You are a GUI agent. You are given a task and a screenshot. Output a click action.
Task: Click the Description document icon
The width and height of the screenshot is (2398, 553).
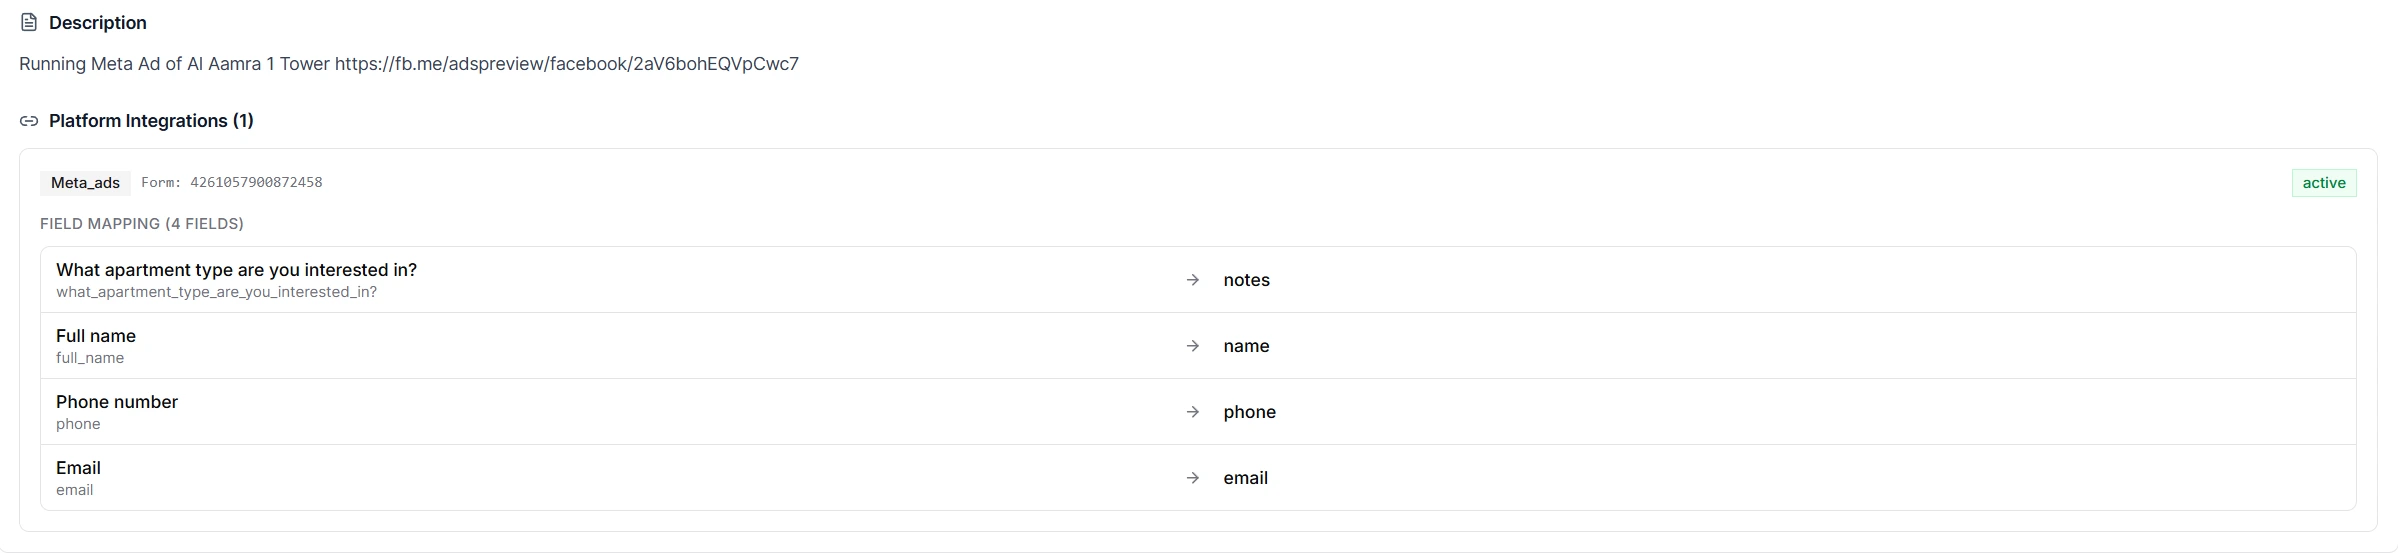point(29,22)
